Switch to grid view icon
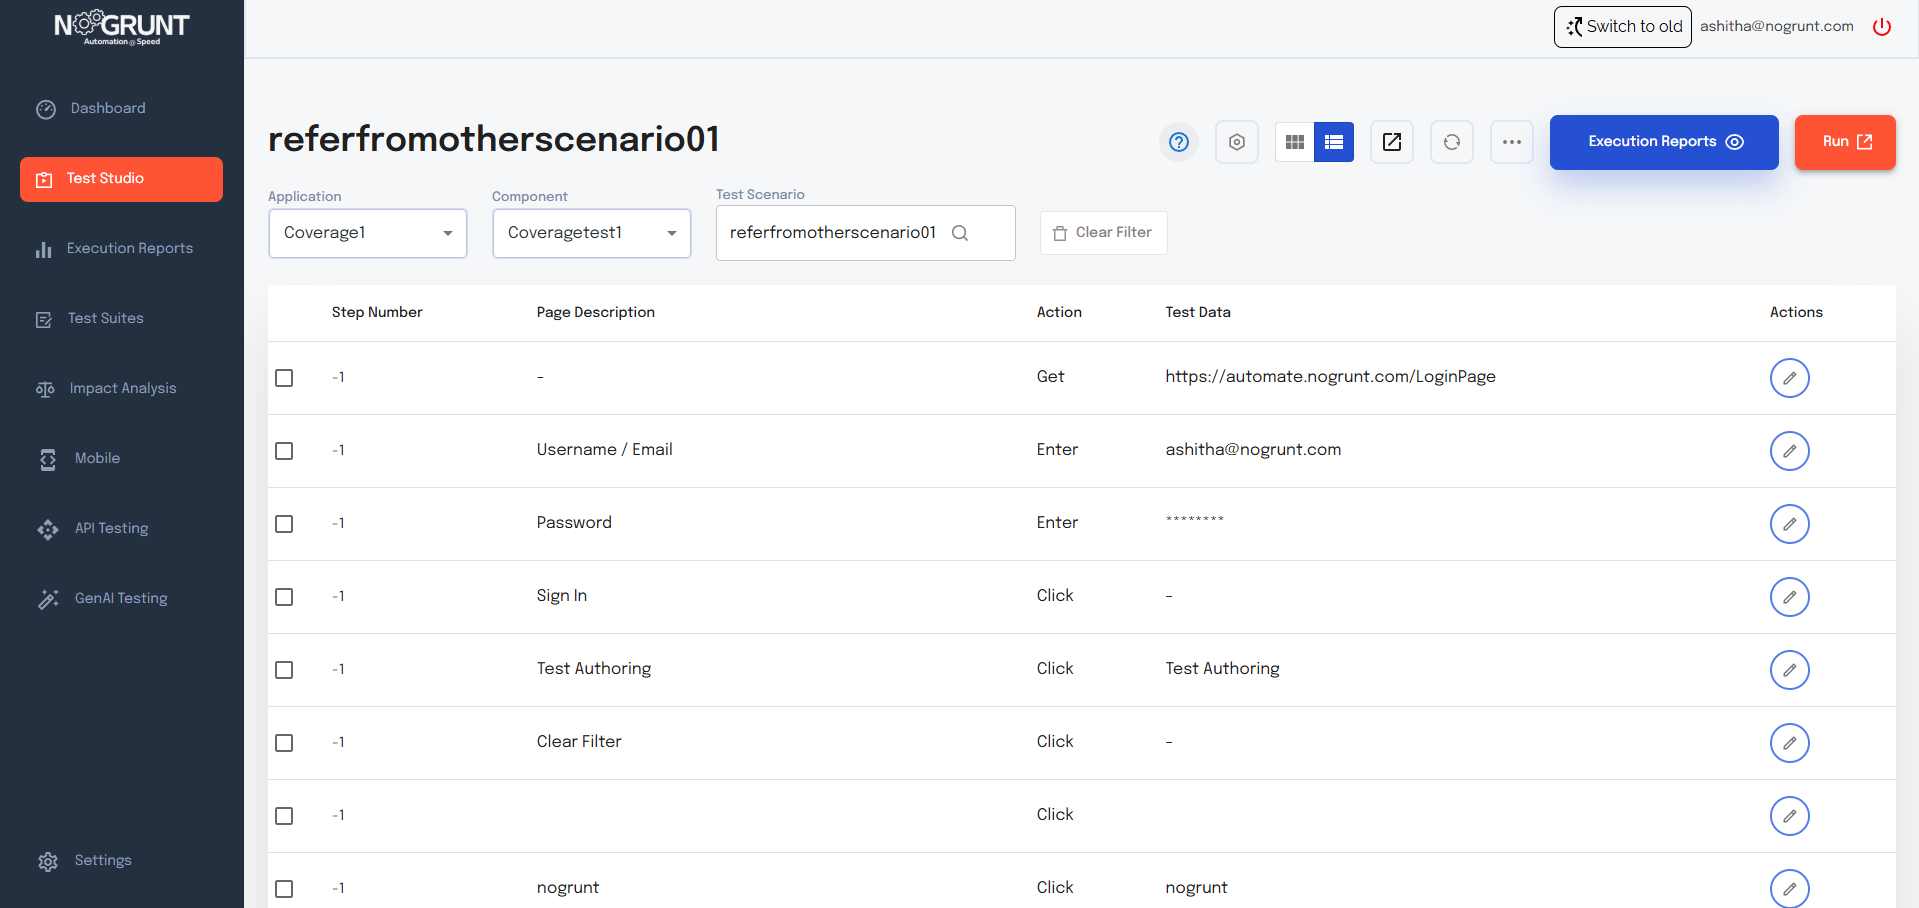 [1295, 142]
